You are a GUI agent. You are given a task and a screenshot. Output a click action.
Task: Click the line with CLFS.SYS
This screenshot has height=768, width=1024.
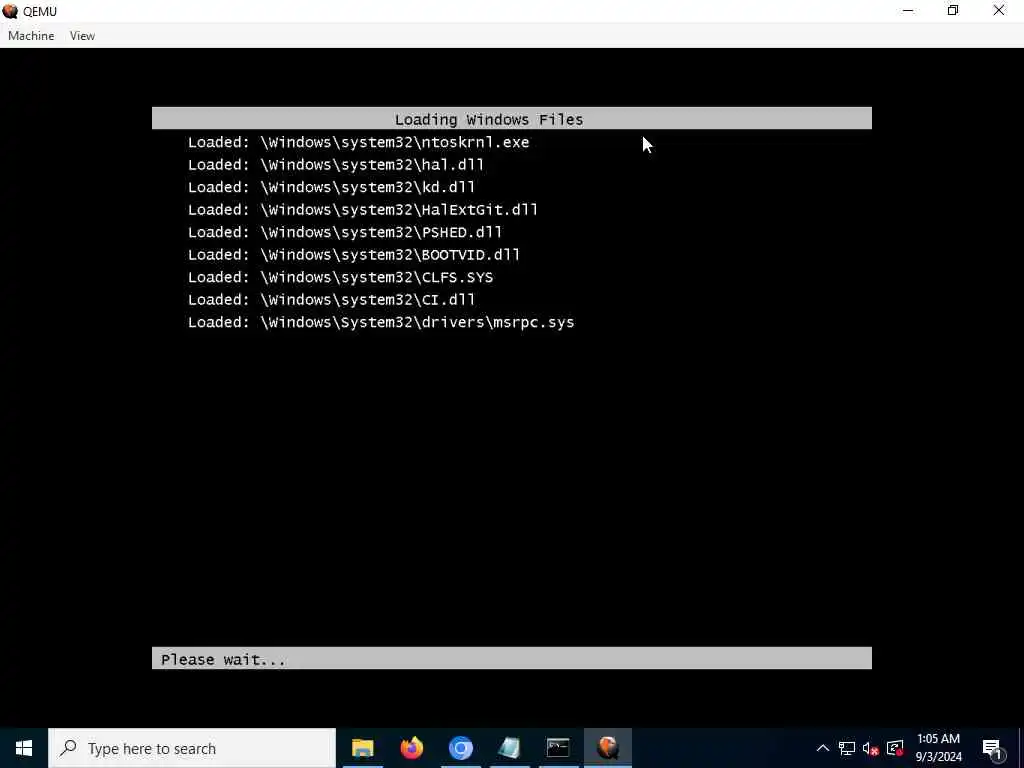coord(341,278)
